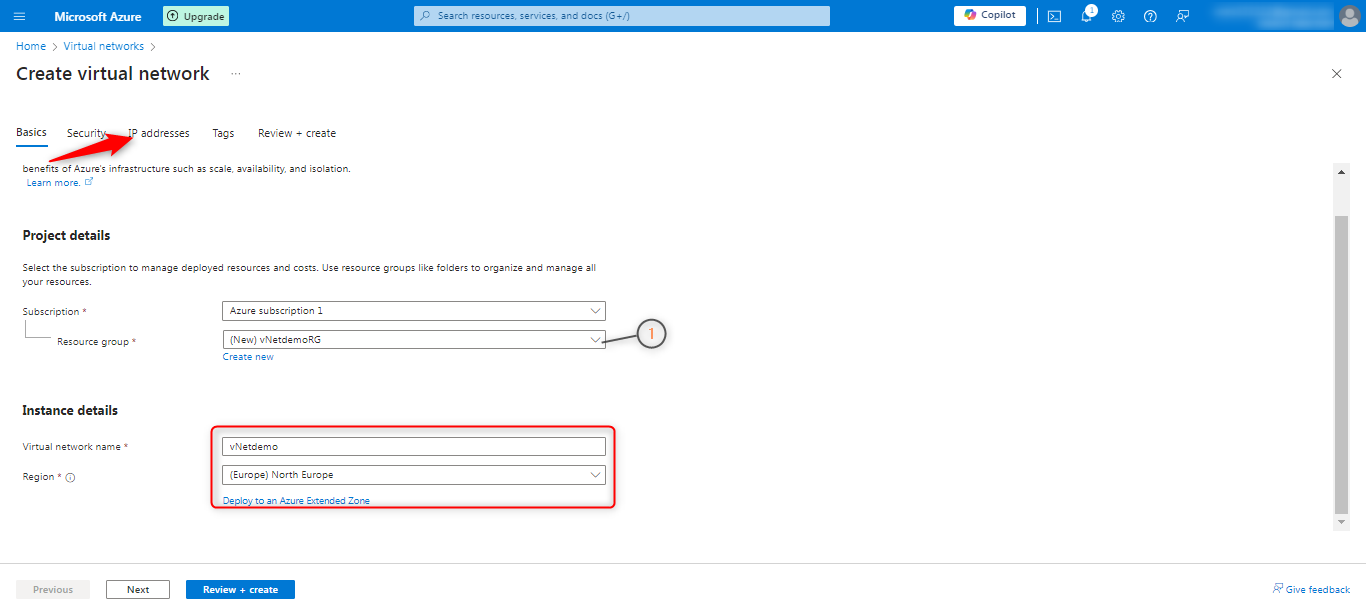
Task: Open the user account avatar
Action: pyautogui.click(x=1349, y=16)
